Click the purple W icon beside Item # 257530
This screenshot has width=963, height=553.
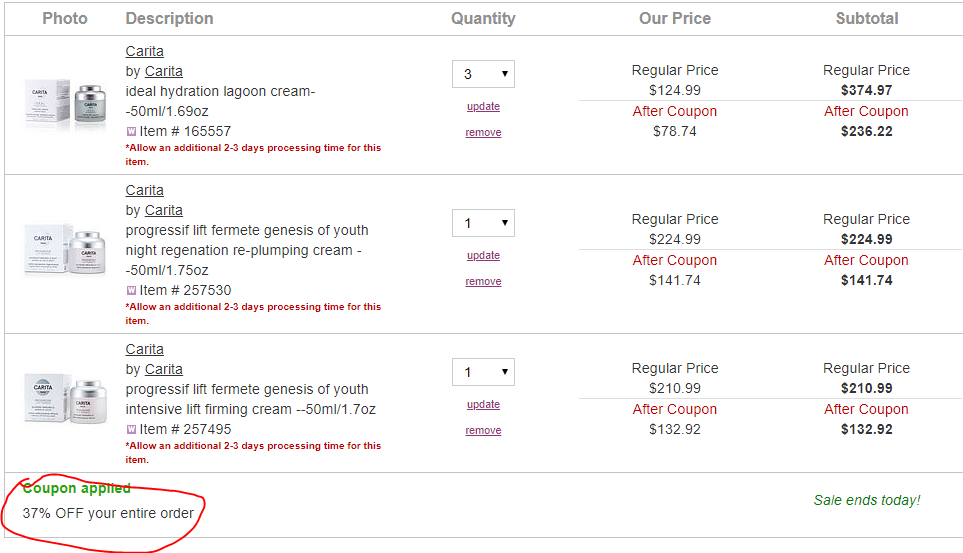131,290
